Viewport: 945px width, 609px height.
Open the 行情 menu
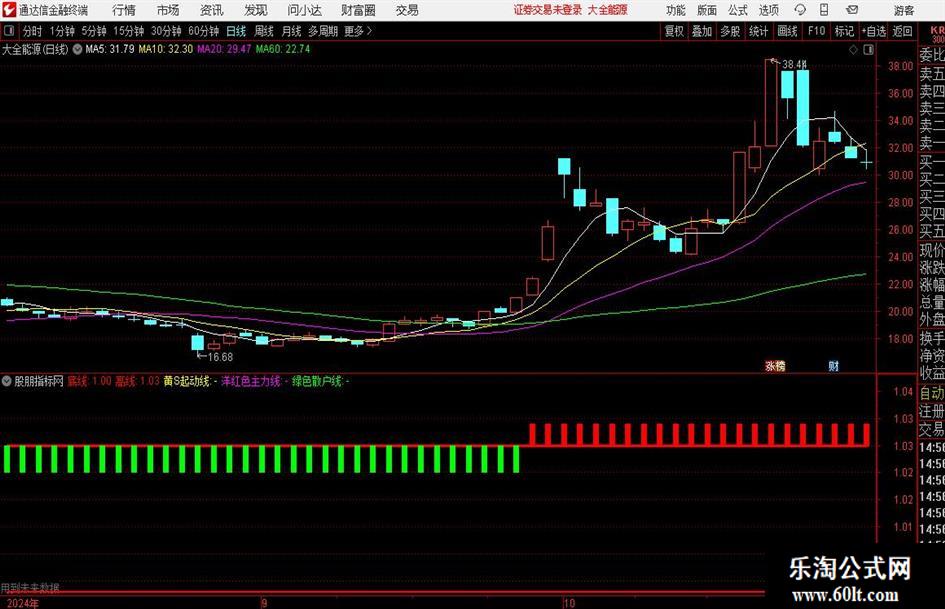124,10
